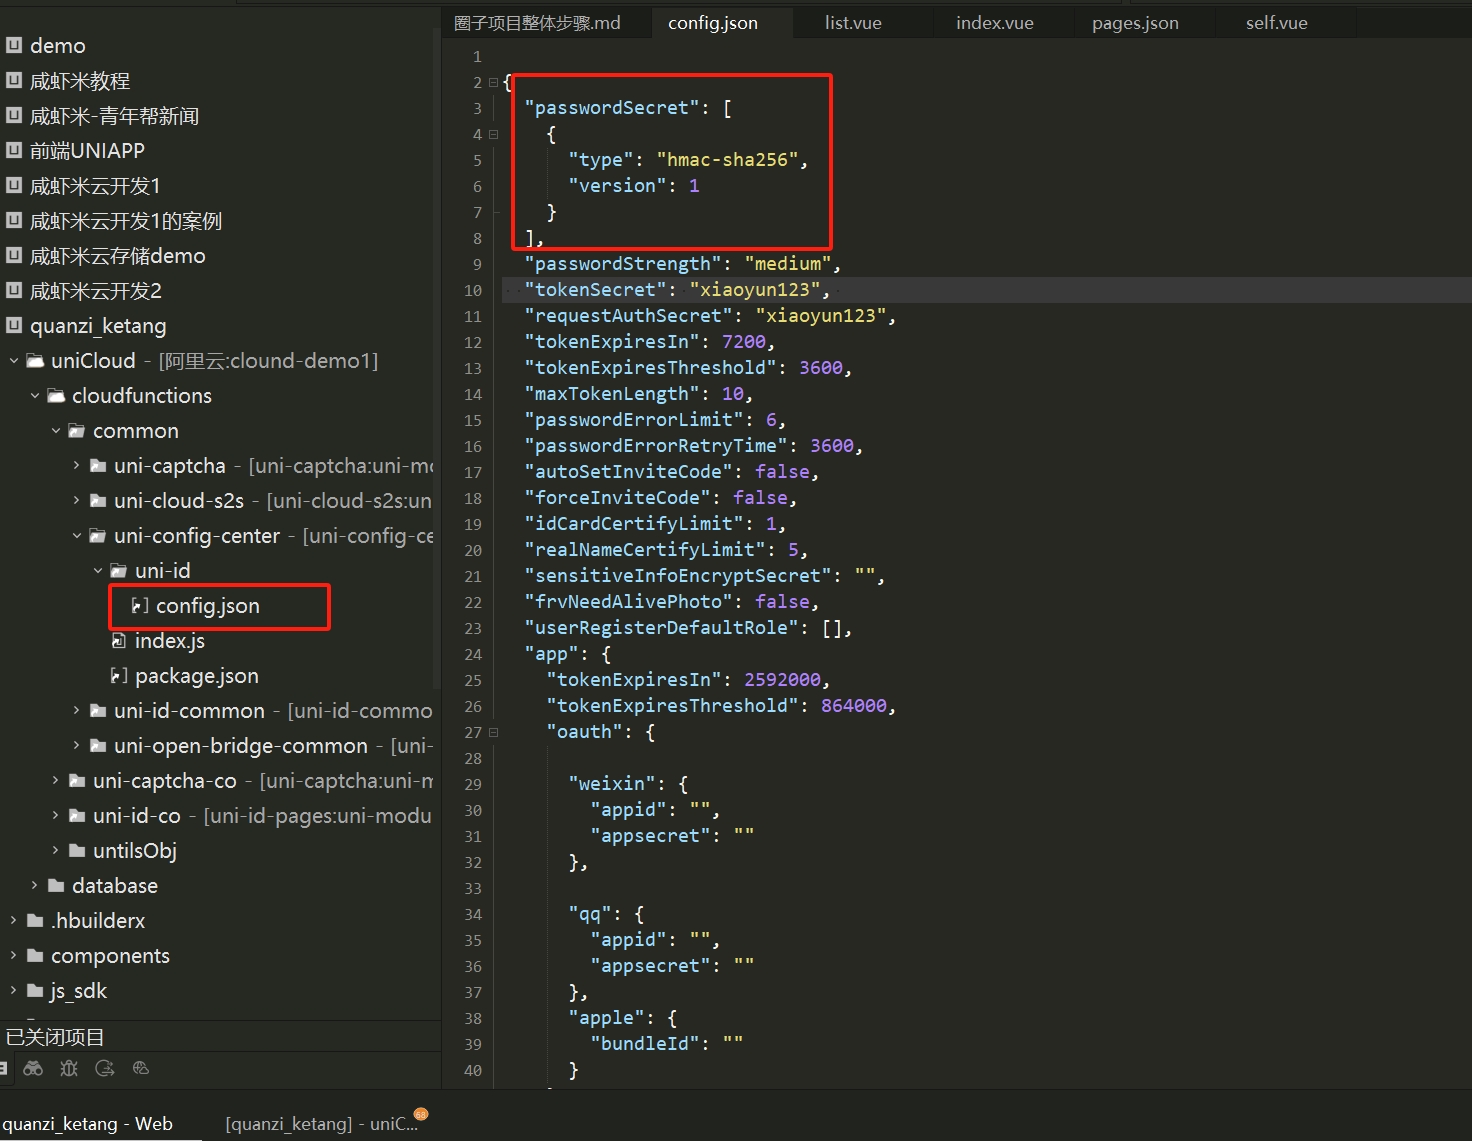Click the demo project icon in sidebar
The width and height of the screenshot is (1472, 1141).
tap(14, 45)
